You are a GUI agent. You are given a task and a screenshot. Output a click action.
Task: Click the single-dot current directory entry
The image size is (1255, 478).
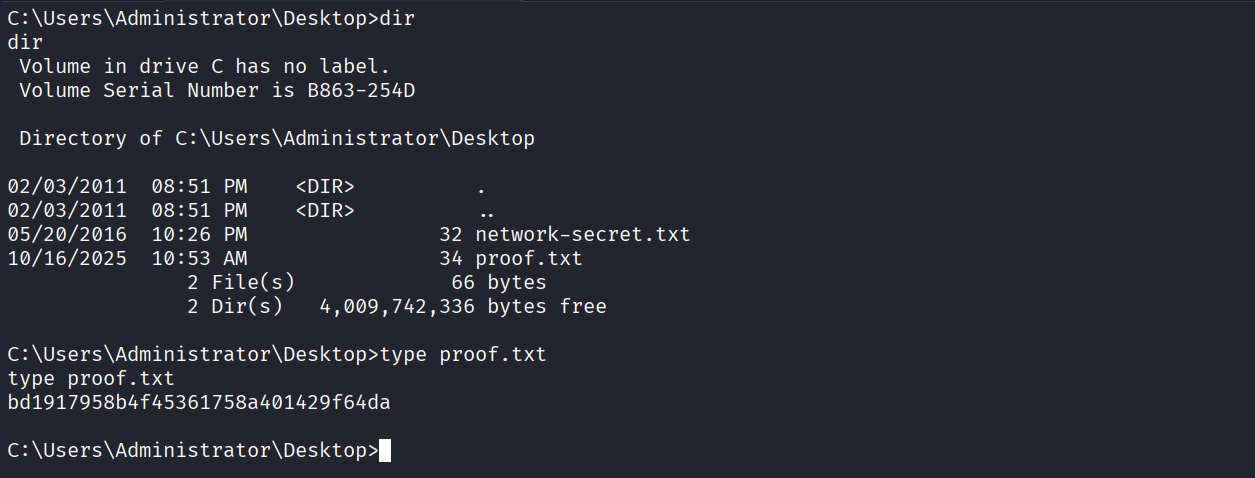click(x=481, y=187)
